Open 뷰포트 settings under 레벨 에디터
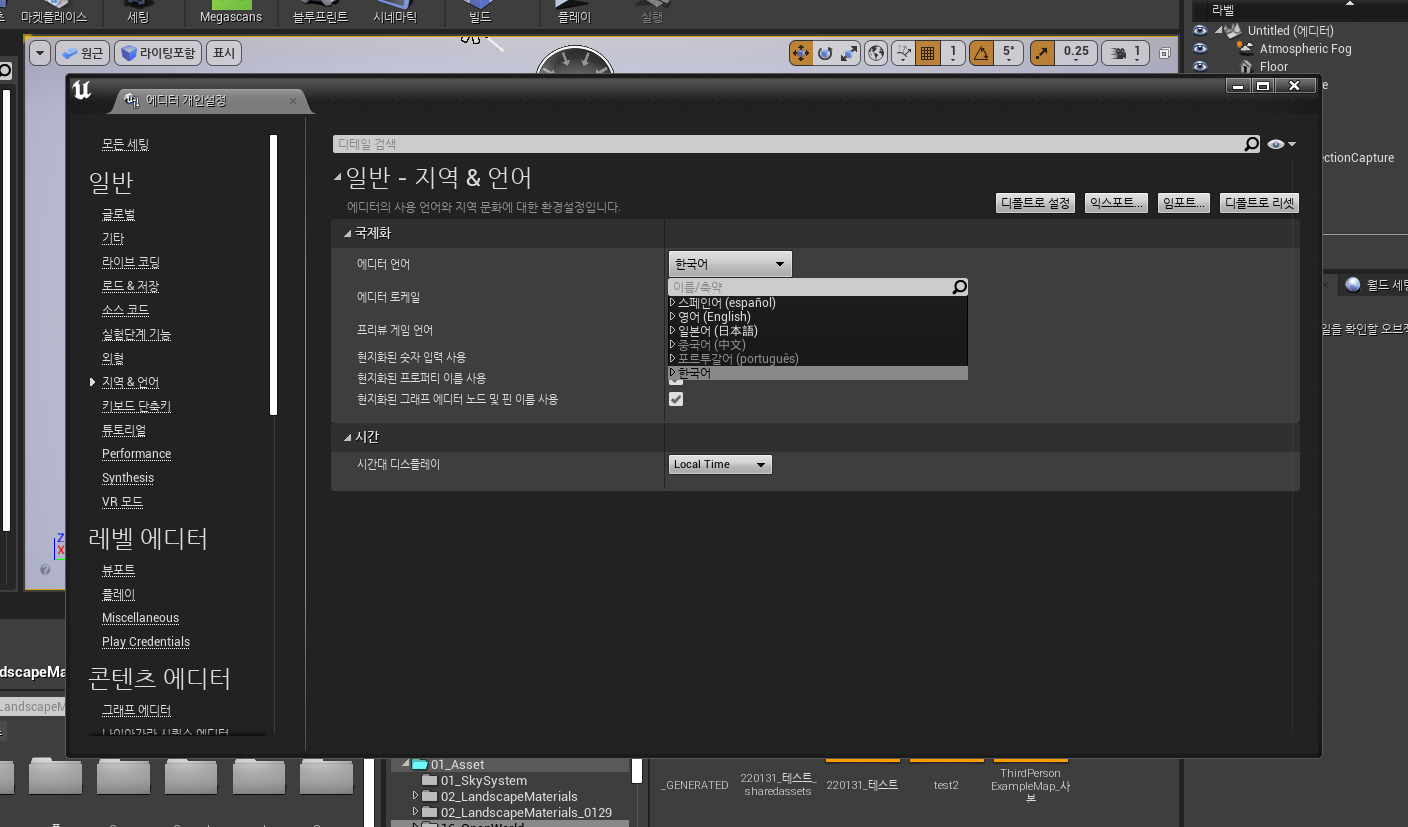The image size is (1408, 827). click(x=118, y=570)
